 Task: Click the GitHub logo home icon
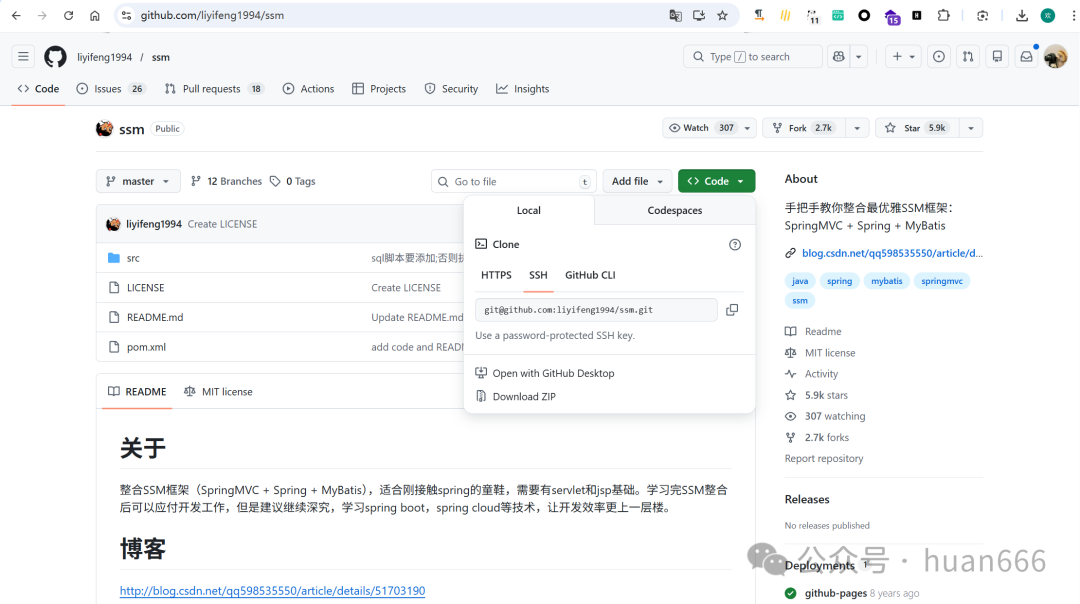55,57
